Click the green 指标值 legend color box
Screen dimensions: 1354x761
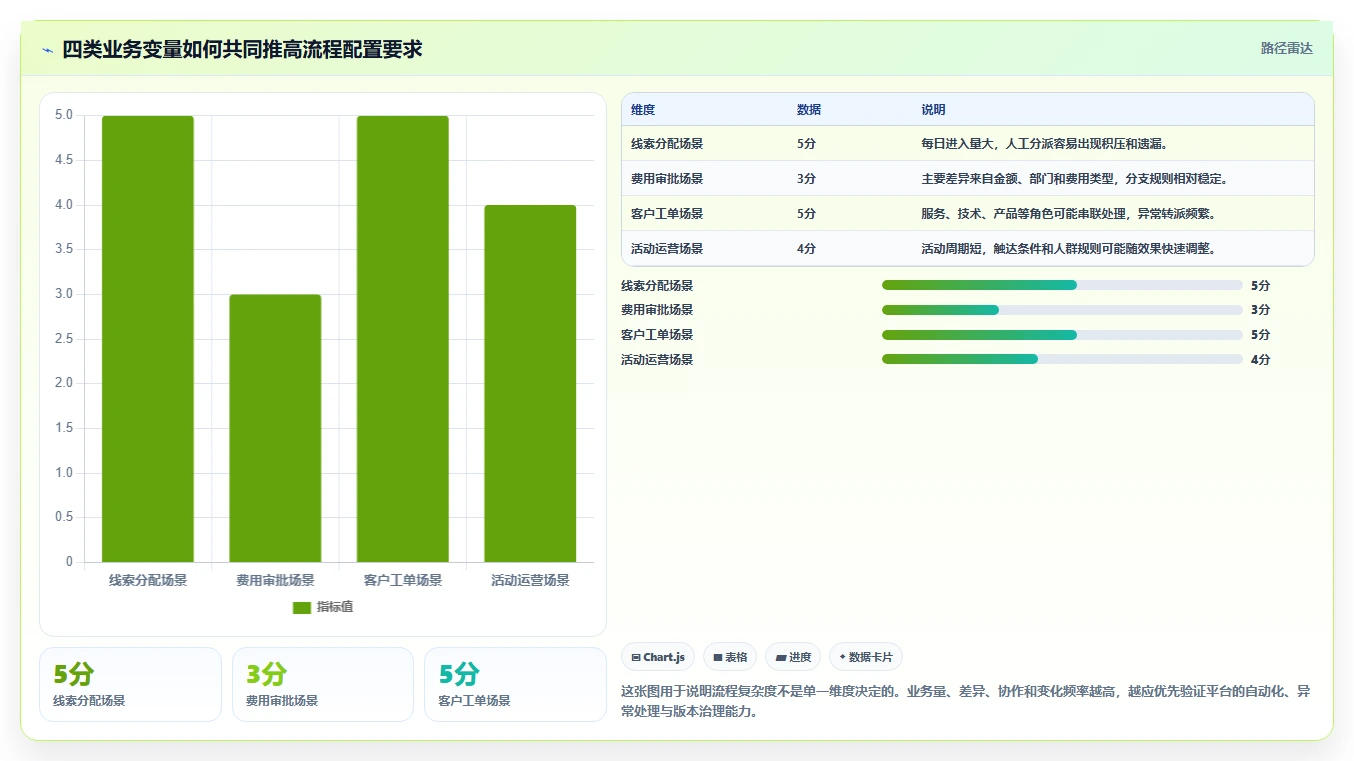(x=302, y=608)
